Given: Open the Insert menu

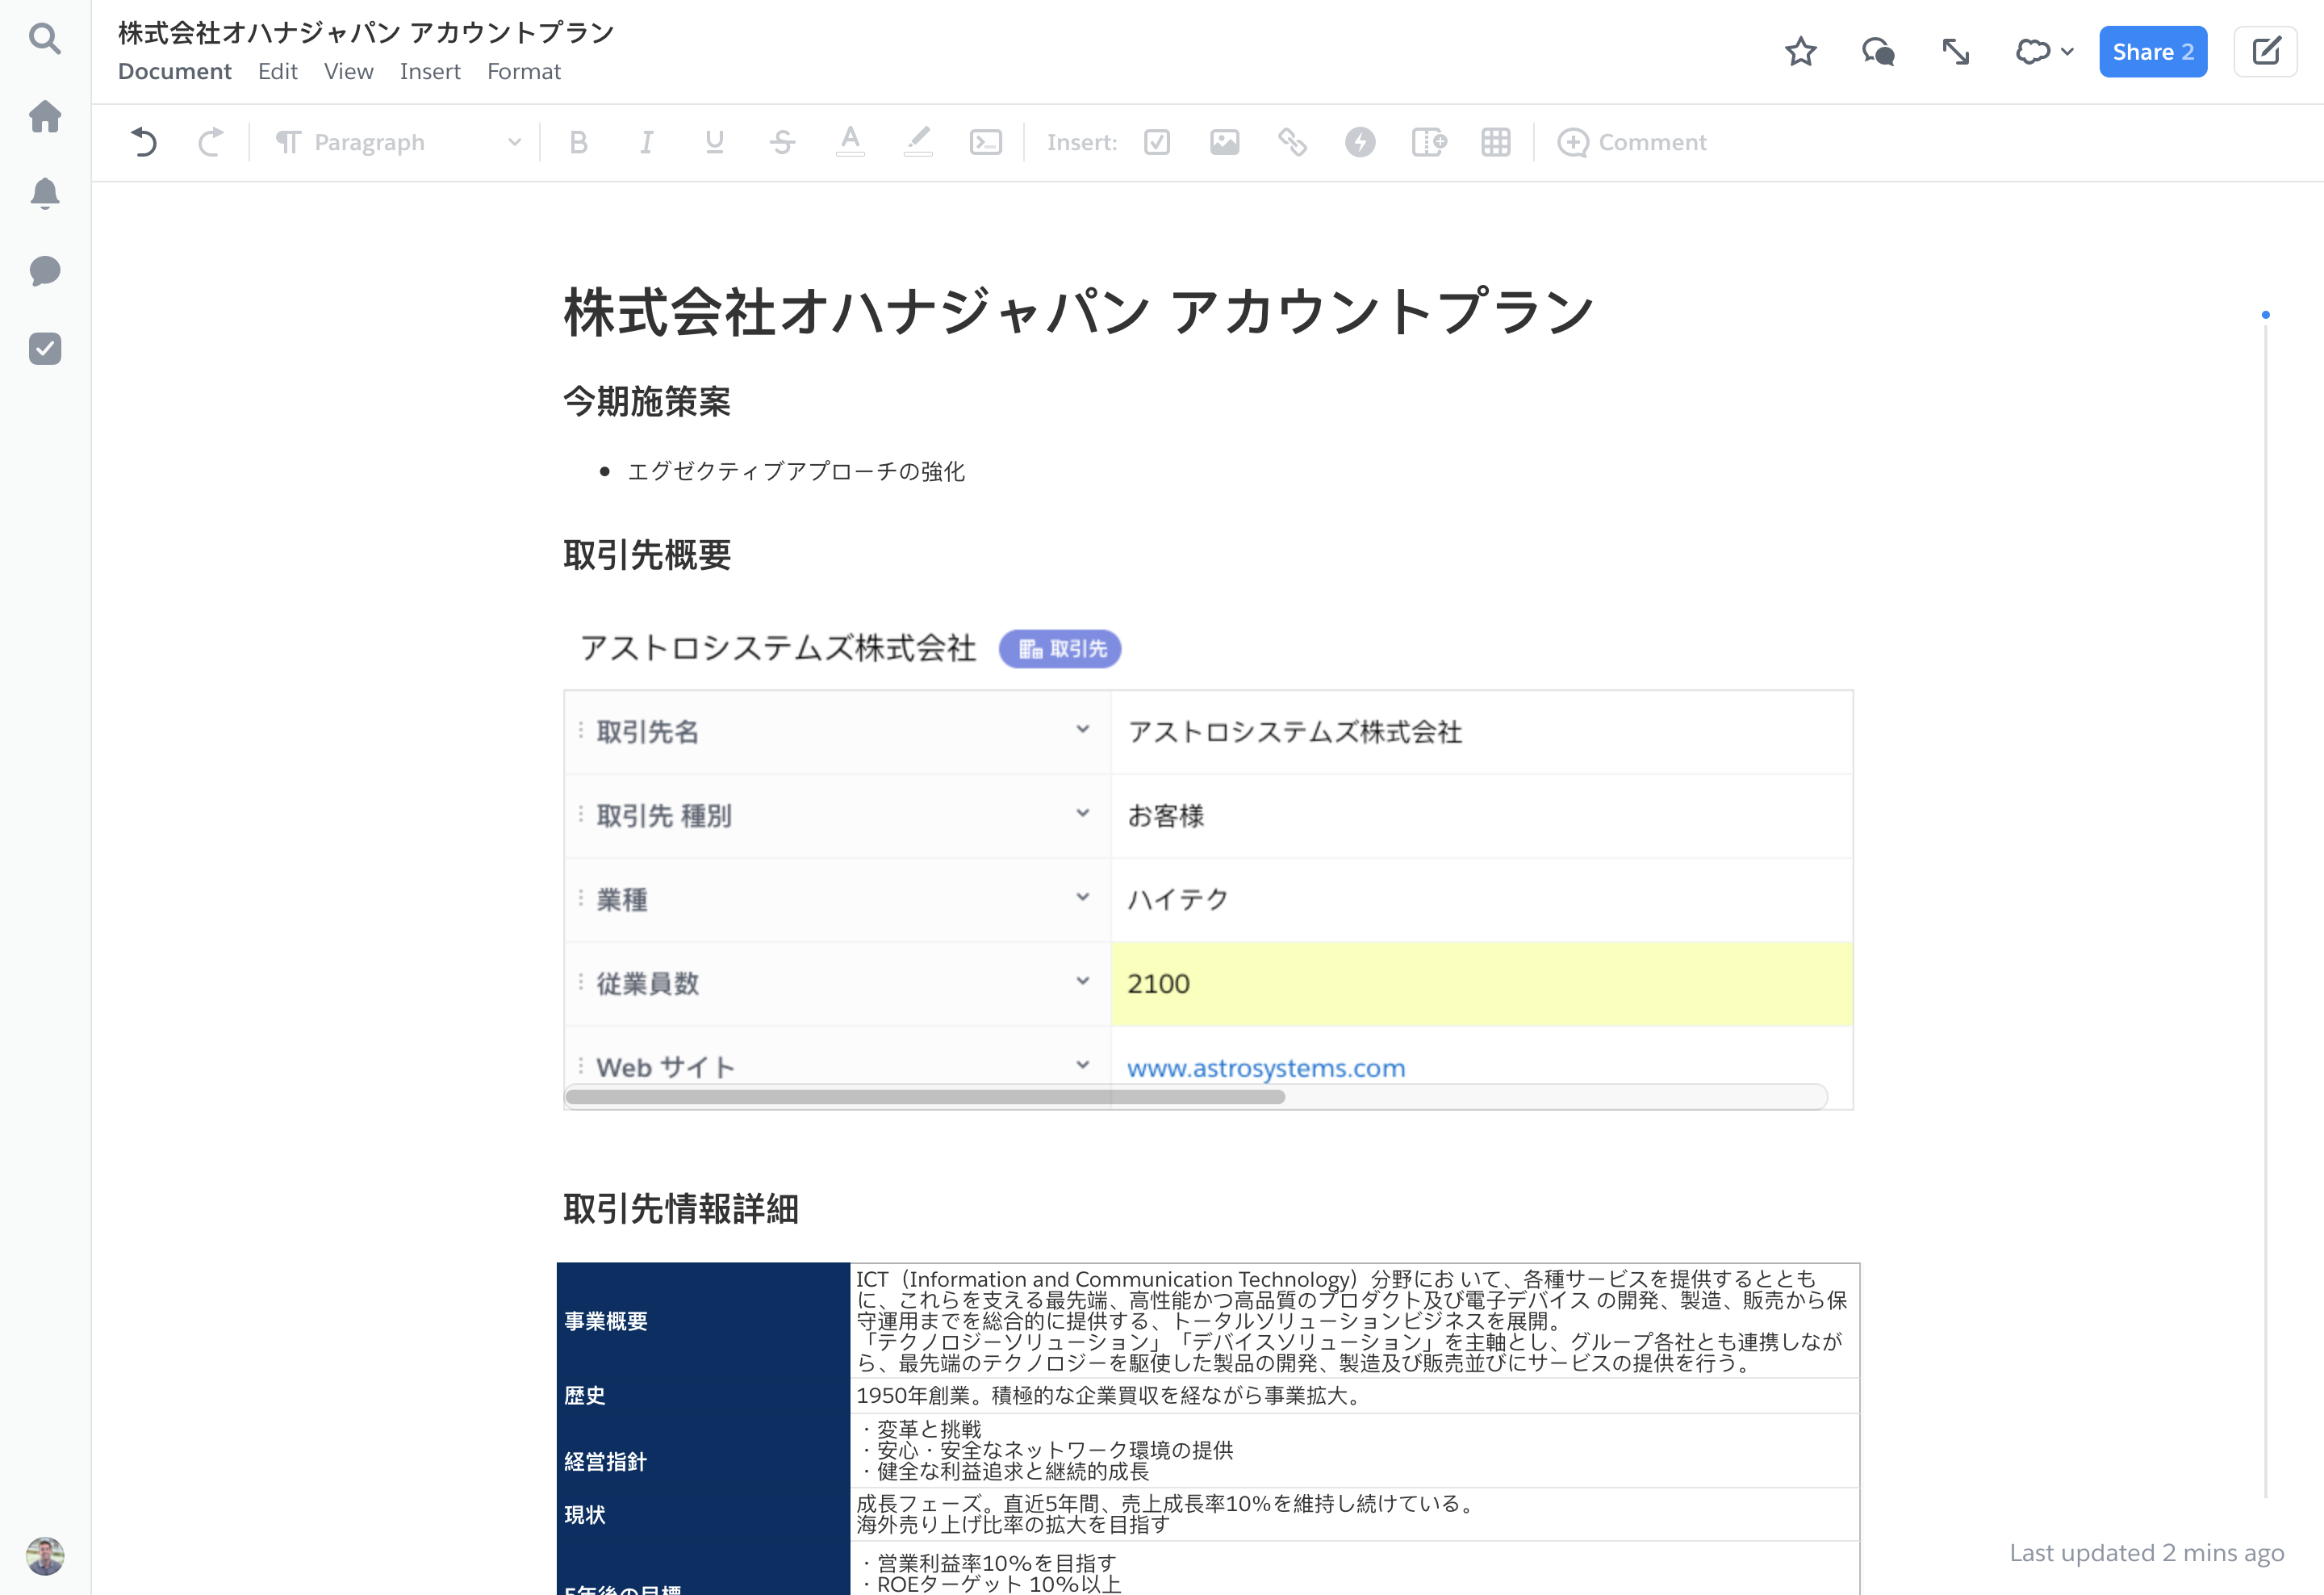Looking at the screenshot, I should [x=430, y=71].
